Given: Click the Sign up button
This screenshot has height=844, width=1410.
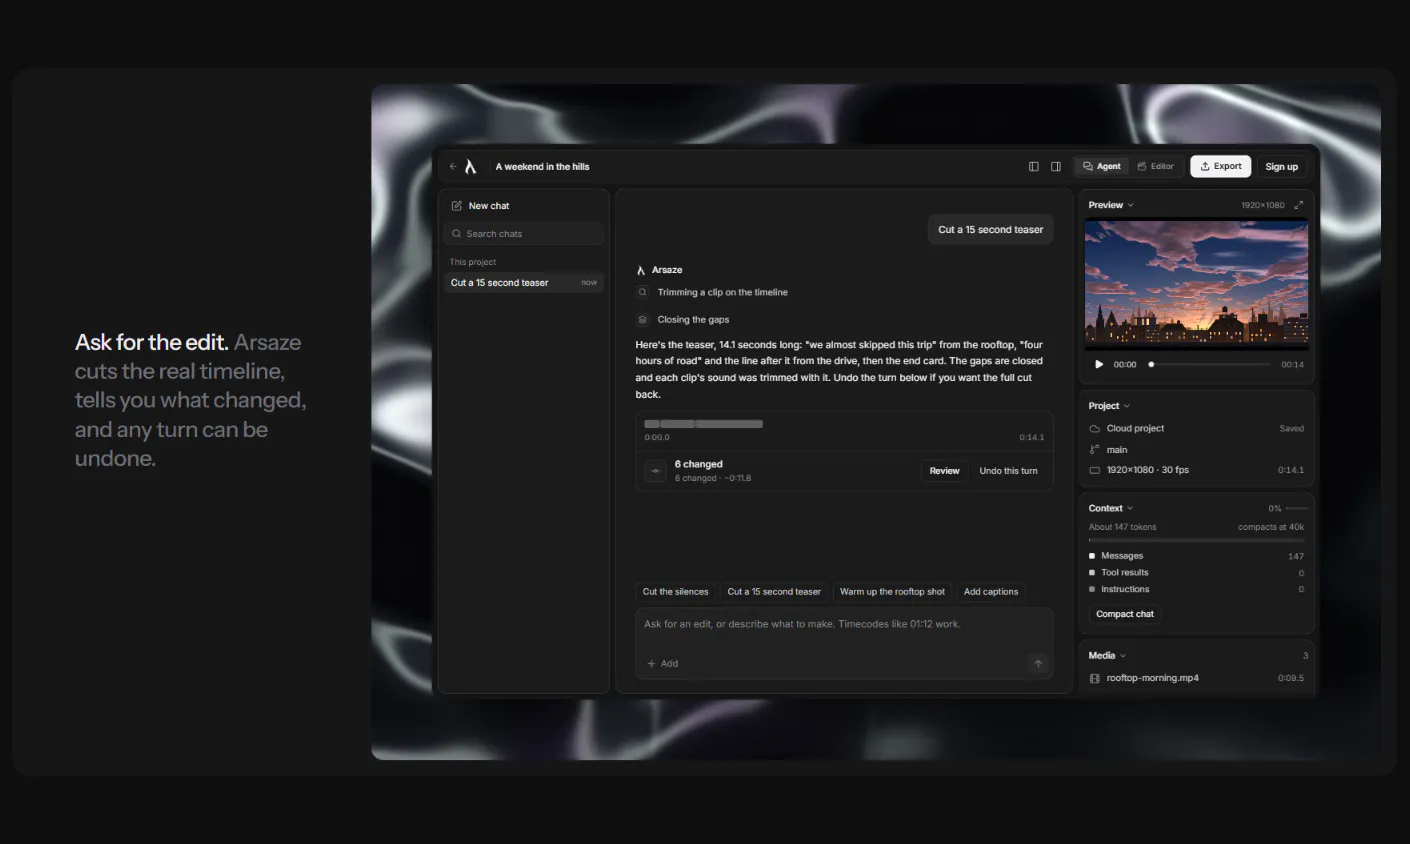Looking at the screenshot, I should click(x=1282, y=167).
